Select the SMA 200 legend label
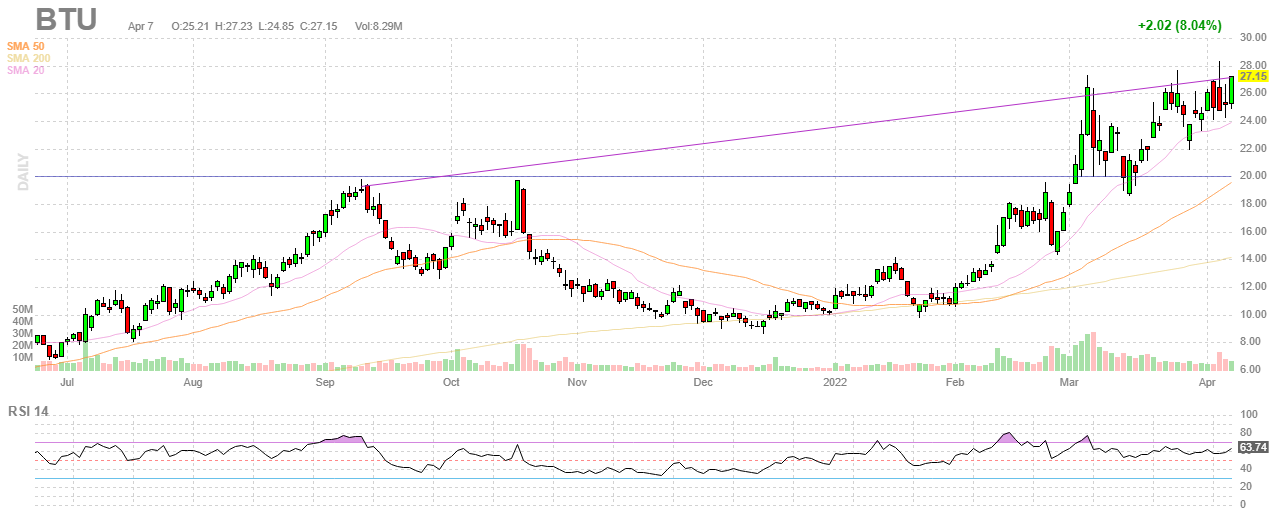Viewport: 1280px width, 520px height. click(x=29, y=58)
